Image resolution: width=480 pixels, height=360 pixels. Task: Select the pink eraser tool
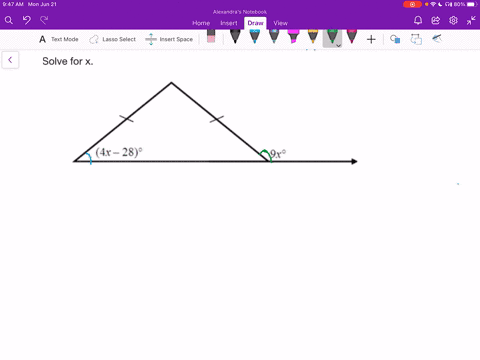pyautogui.click(x=211, y=36)
